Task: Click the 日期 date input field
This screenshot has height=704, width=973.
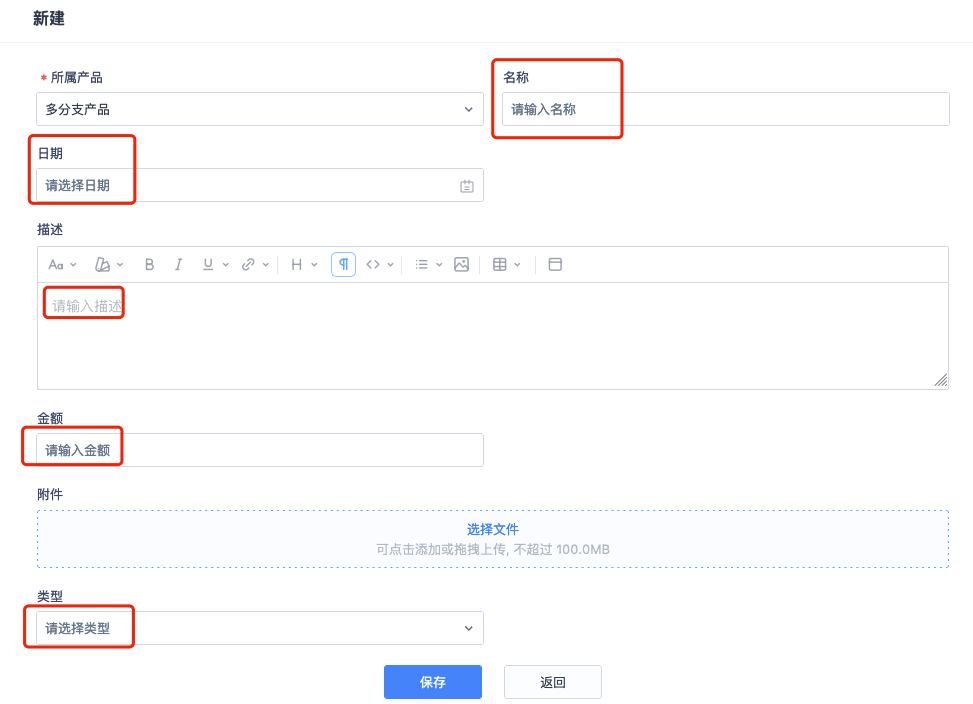Action: click(x=259, y=185)
